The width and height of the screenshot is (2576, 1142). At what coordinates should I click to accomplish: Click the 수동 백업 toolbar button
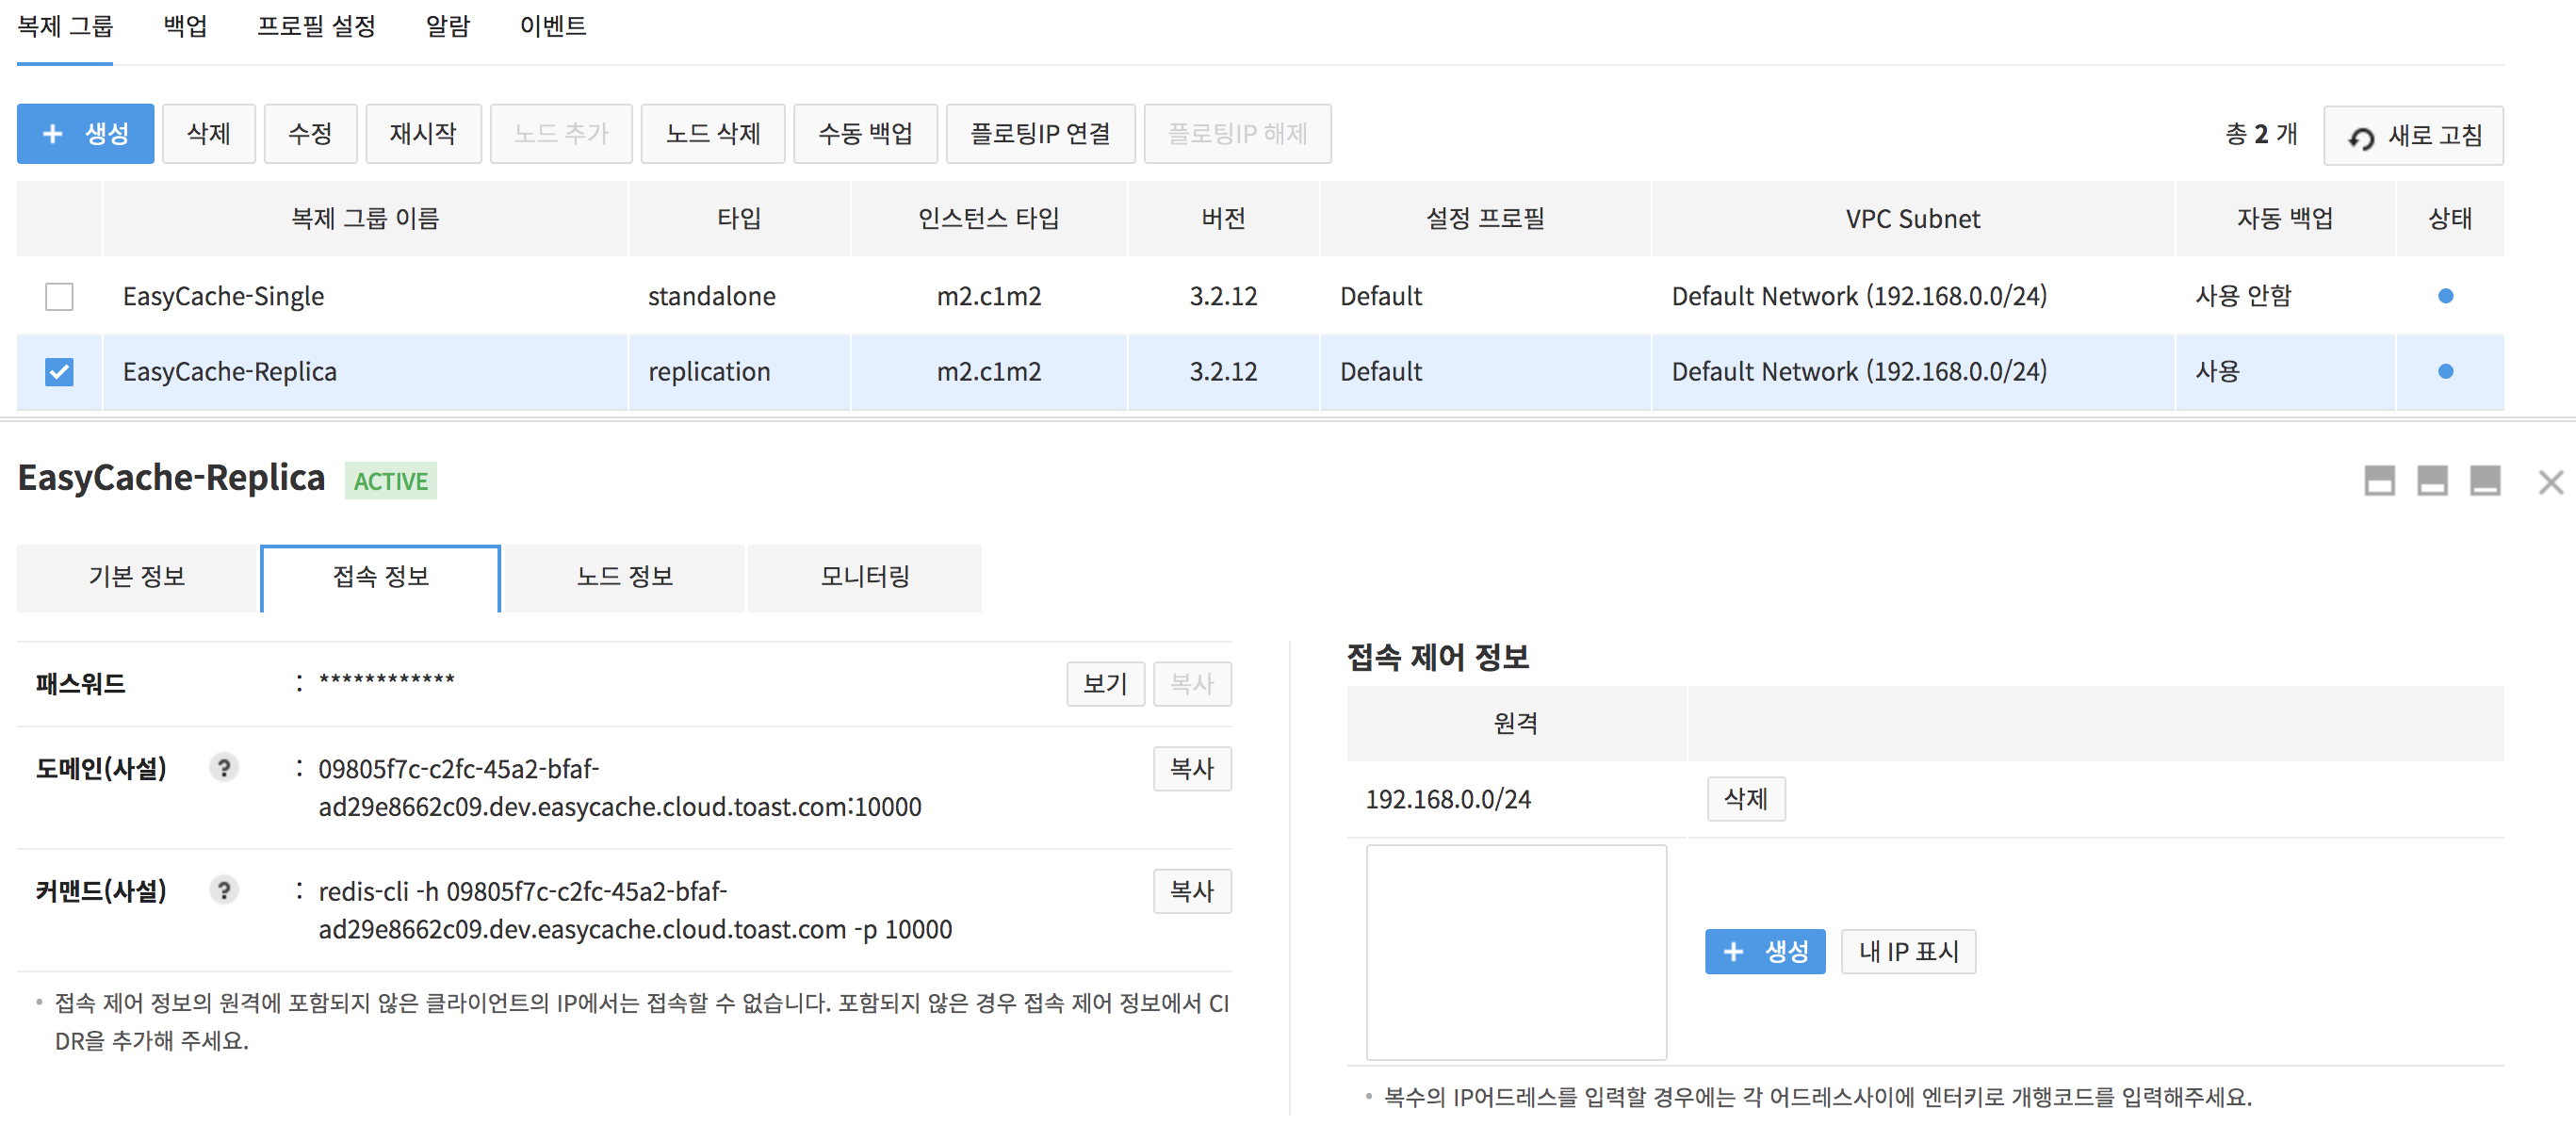coord(865,134)
